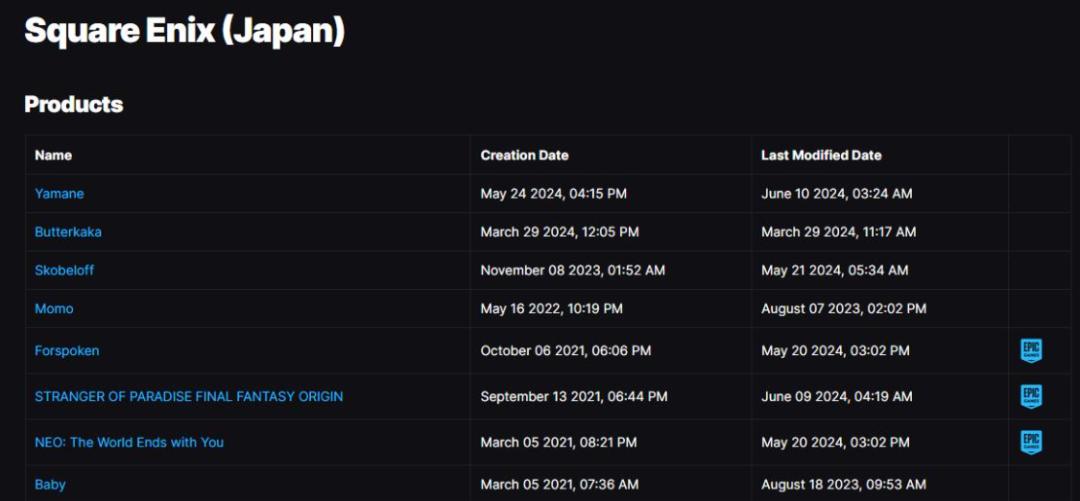
Task: Click Momo's August 07 2023 modified date
Action: coord(843,309)
